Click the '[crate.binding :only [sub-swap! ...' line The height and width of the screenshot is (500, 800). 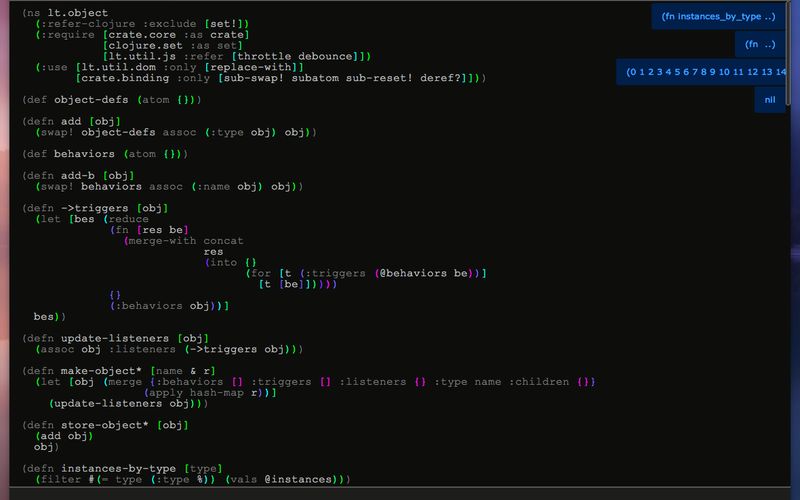pos(281,78)
